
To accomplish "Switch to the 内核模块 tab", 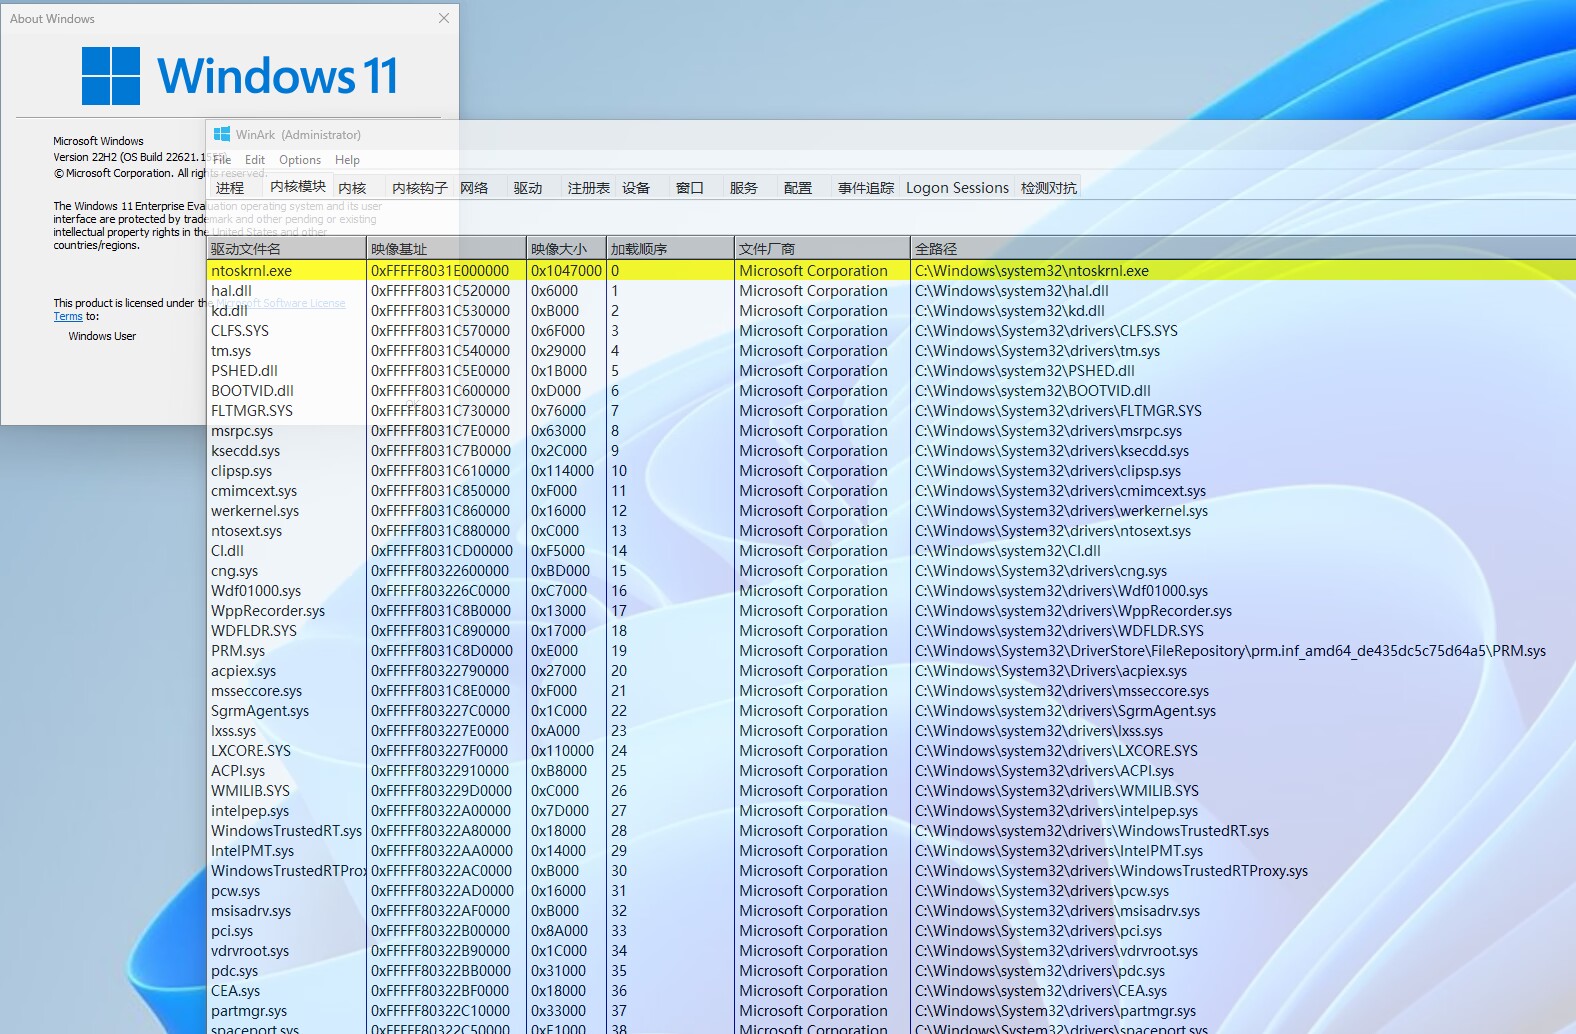I will [298, 186].
